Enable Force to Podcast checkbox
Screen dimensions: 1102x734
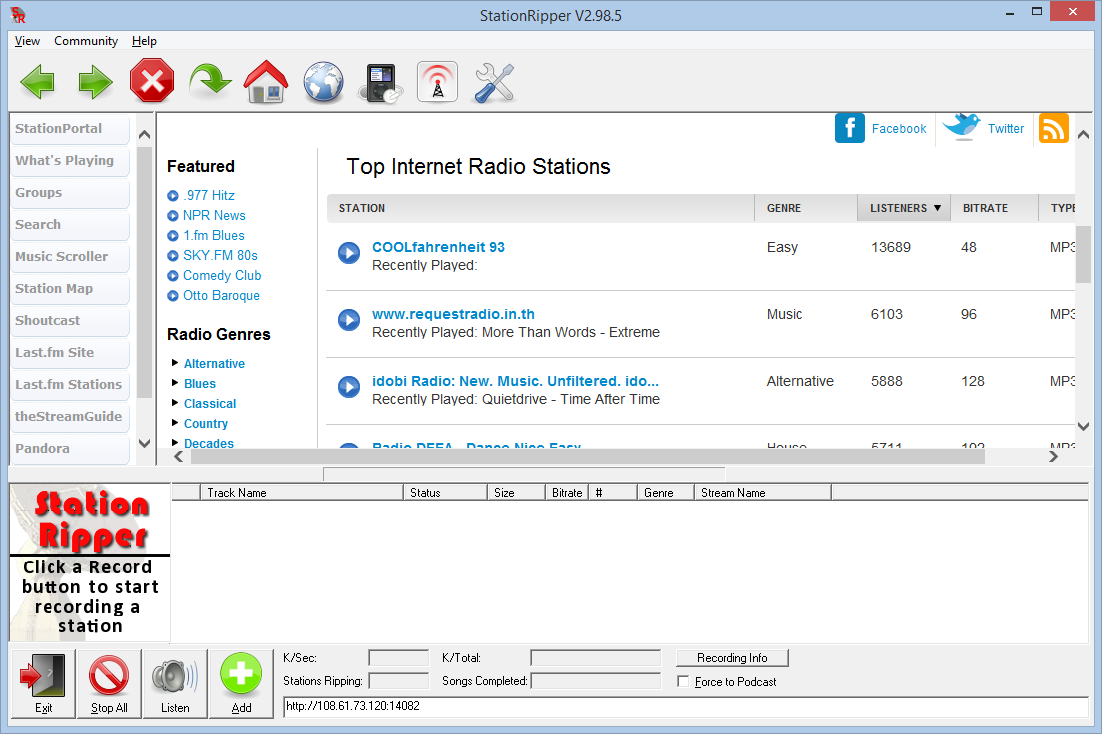point(683,681)
